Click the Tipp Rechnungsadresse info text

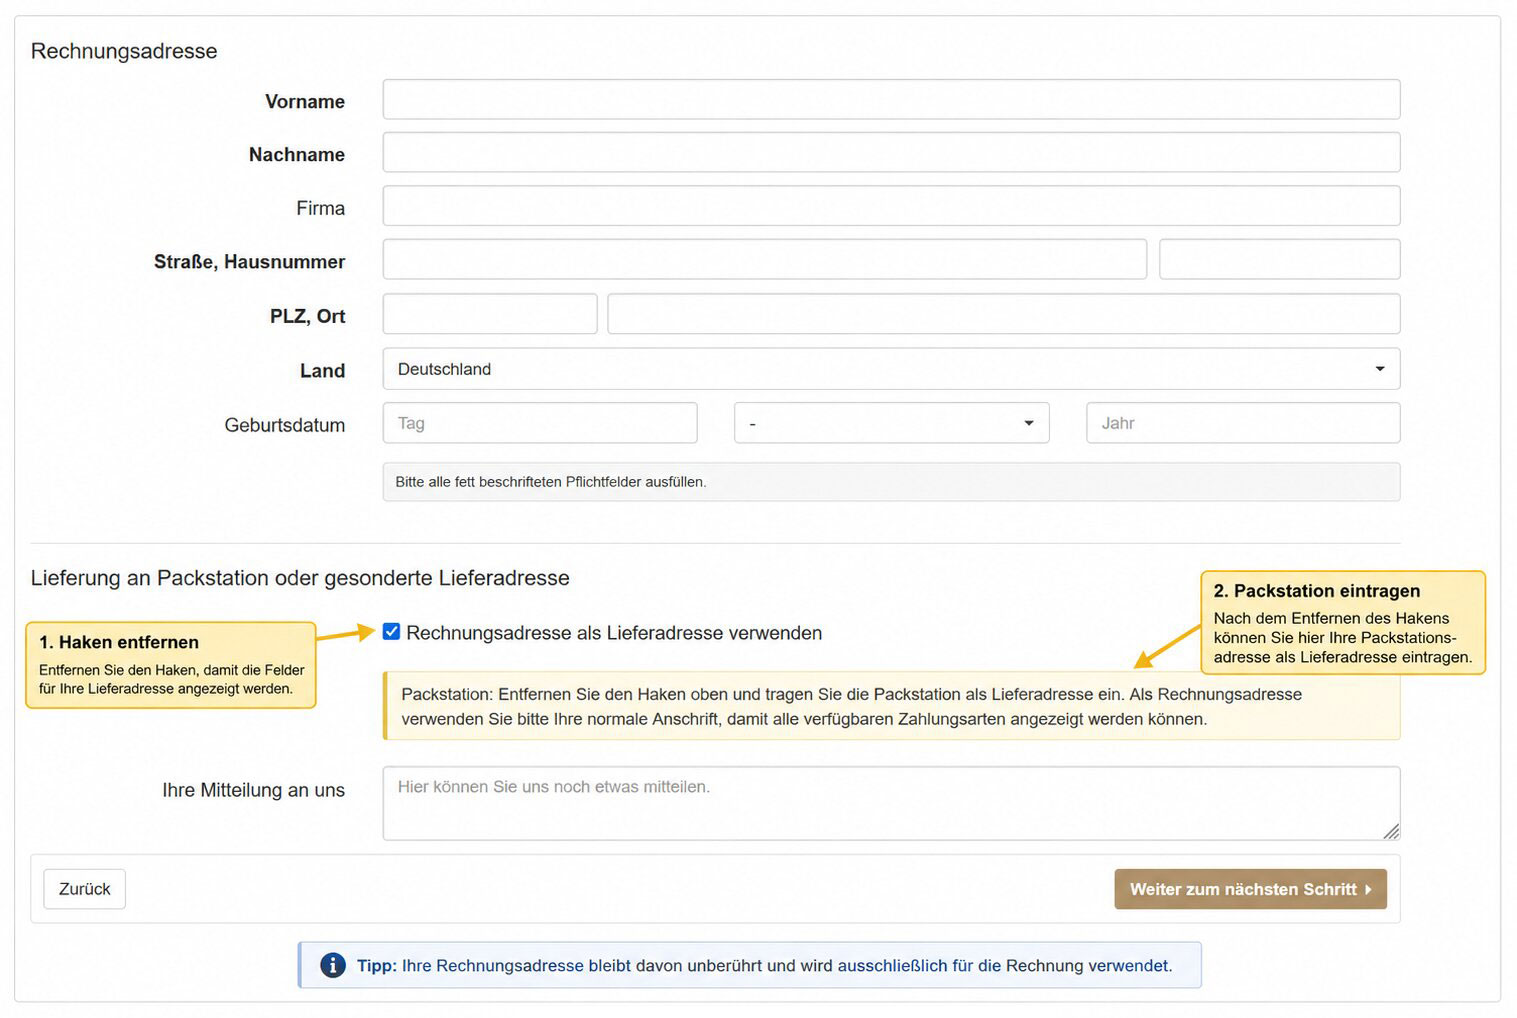point(765,966)
